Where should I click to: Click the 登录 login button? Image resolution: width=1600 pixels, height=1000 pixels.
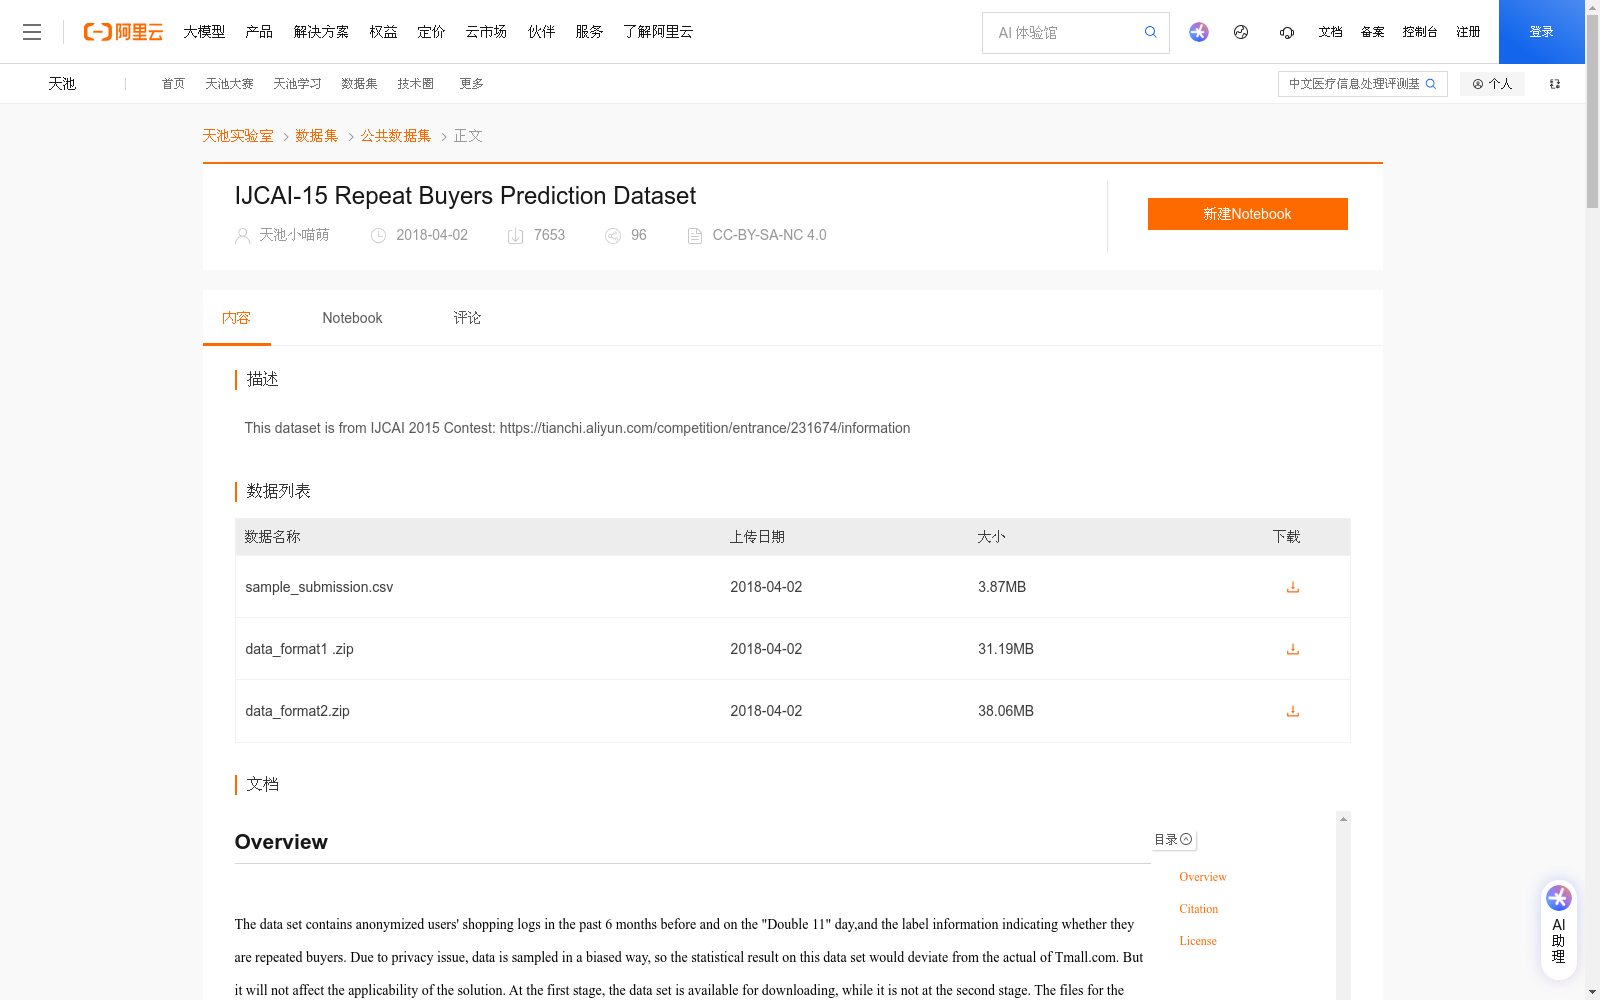tap(1541, 32)
